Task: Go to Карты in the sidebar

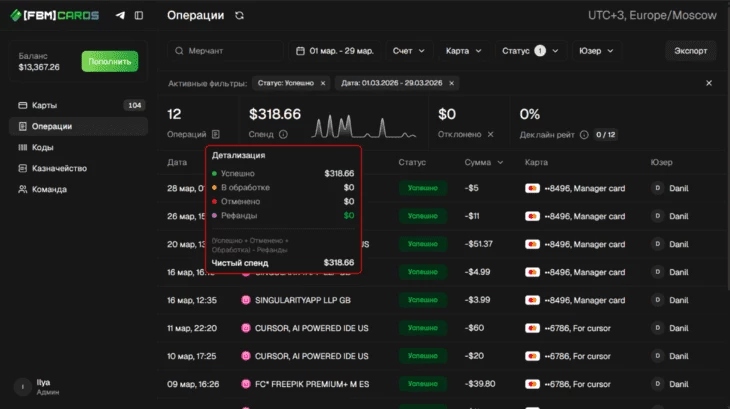Action: click(x=44, y=105)
